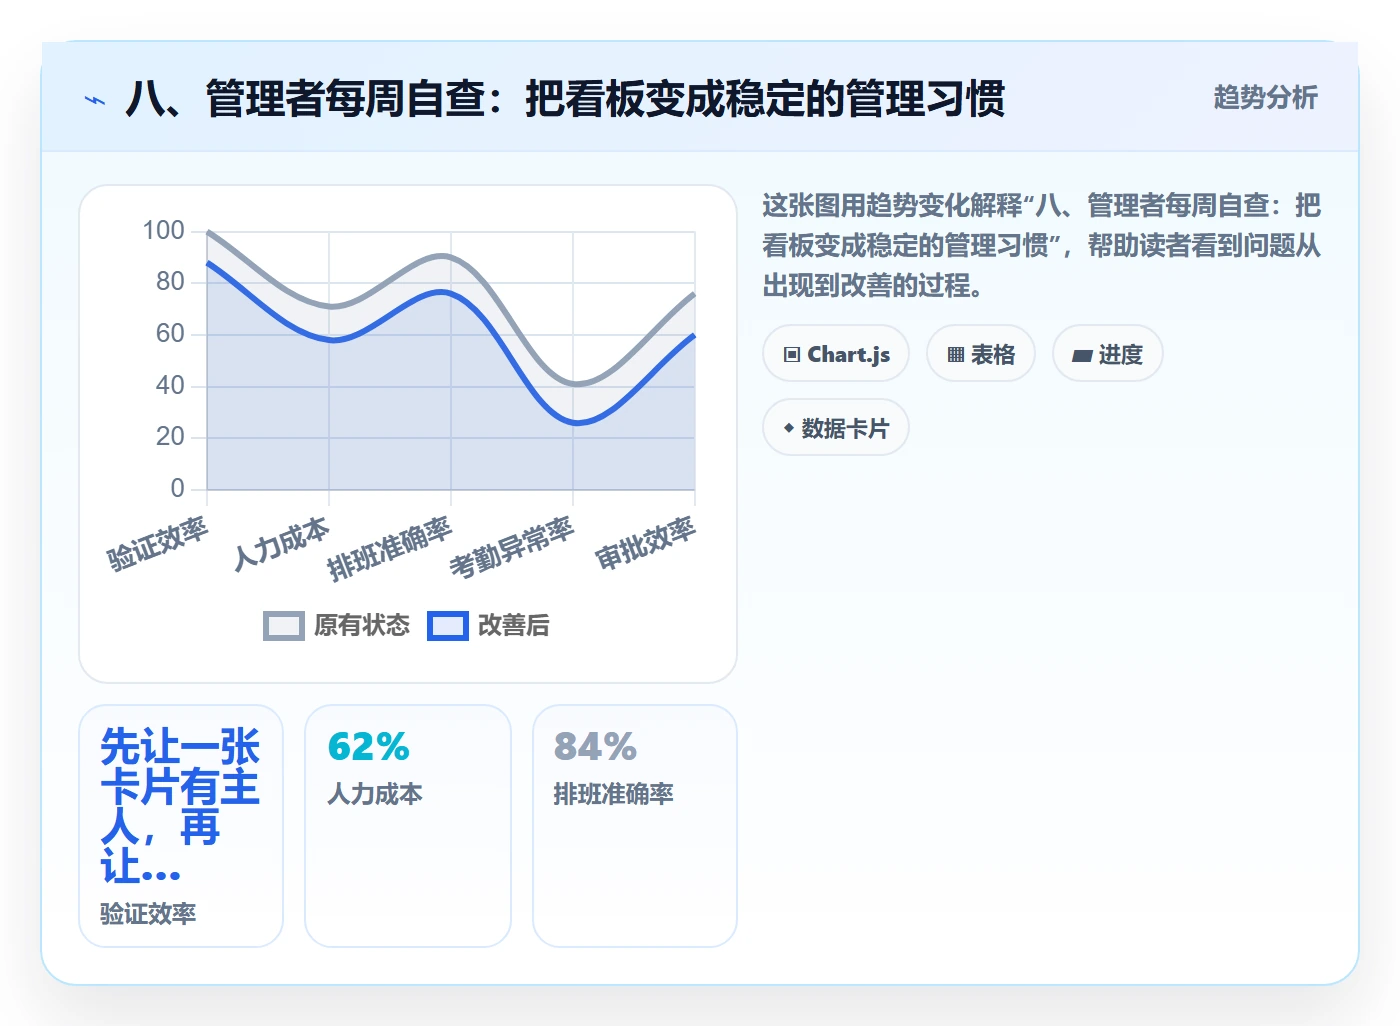Image resolution: width=1400 pixels, height=1026 pixels.
Task: Click the grid icon on the 表格 tag
Action: click(x=956, y=355)
